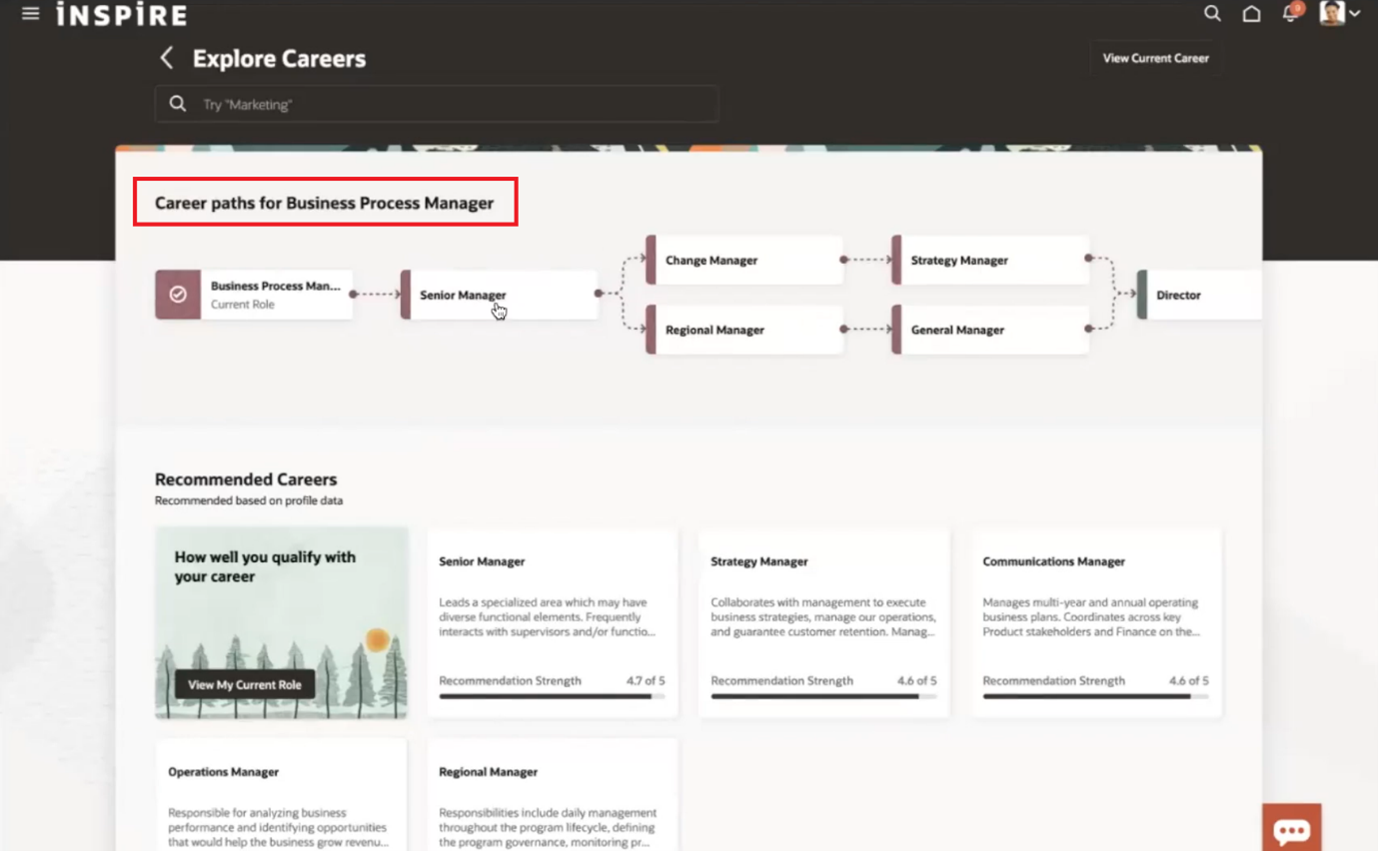The image size is (1378, 851).
Task: Open the hamburger navigation menu
Action: 29,13
